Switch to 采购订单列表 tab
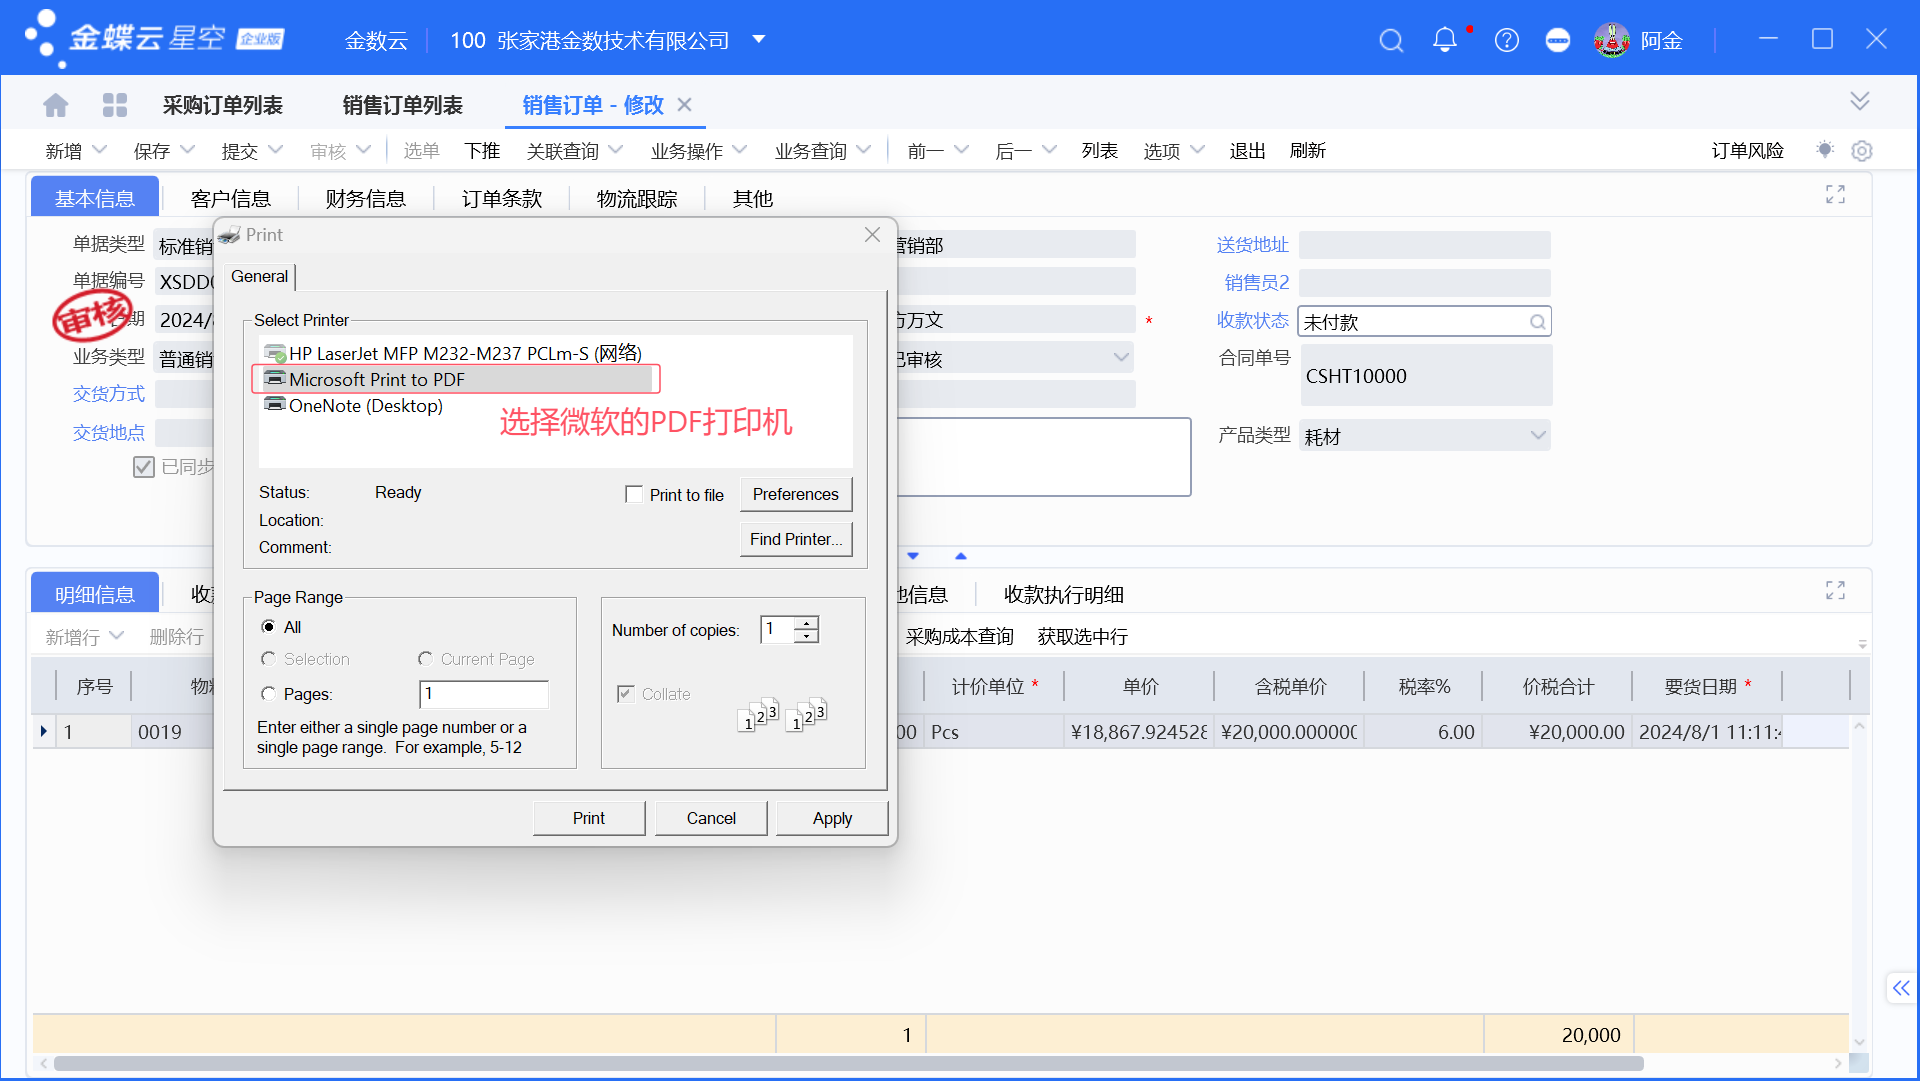The height and width of the screenshot is (1081, 1920). [222, 105]
